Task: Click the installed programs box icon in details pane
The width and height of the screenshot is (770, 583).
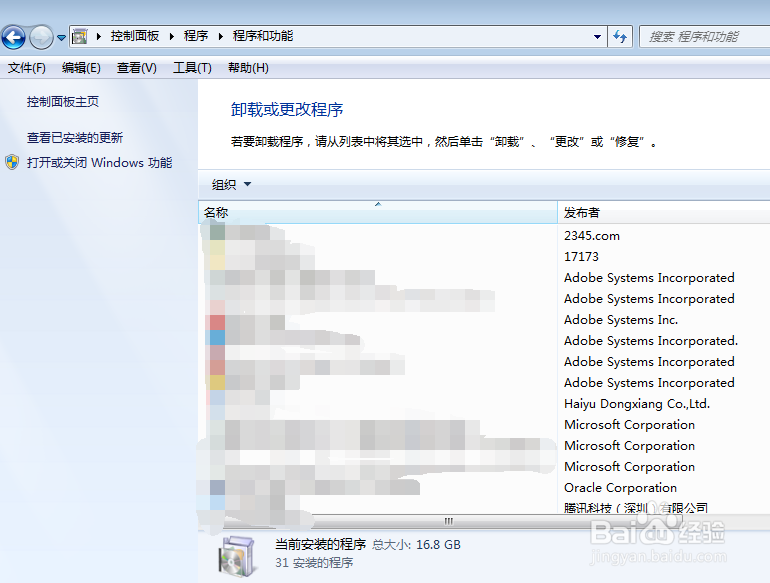Action: point(237,556)
